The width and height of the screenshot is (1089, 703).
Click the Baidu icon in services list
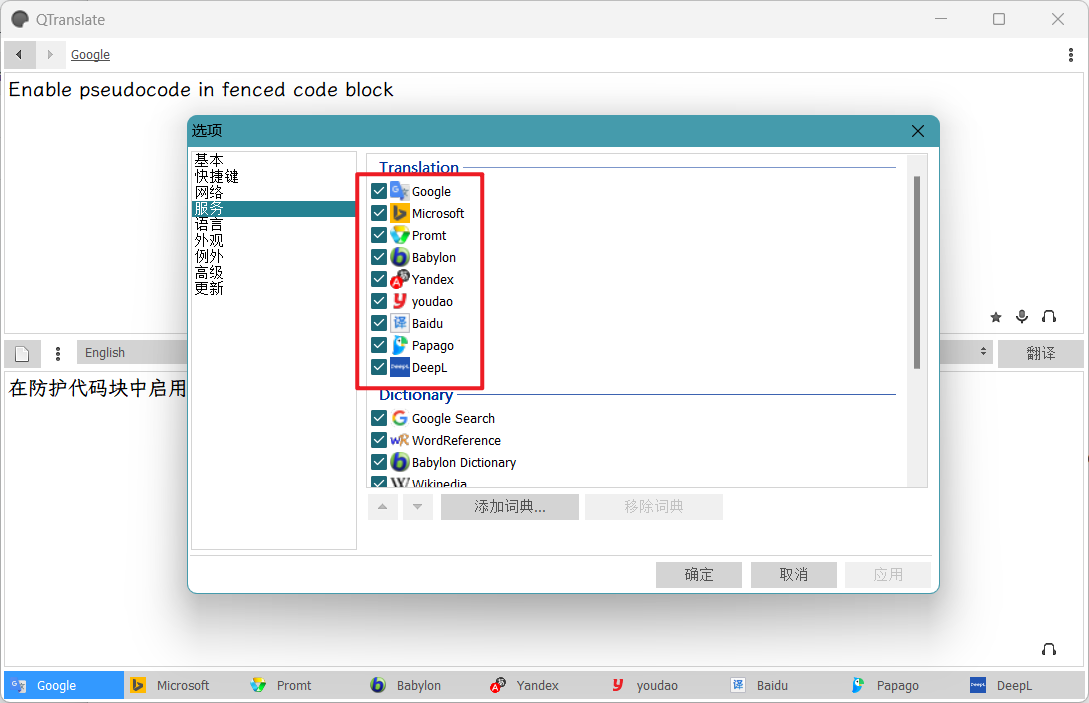coord(399,323)
